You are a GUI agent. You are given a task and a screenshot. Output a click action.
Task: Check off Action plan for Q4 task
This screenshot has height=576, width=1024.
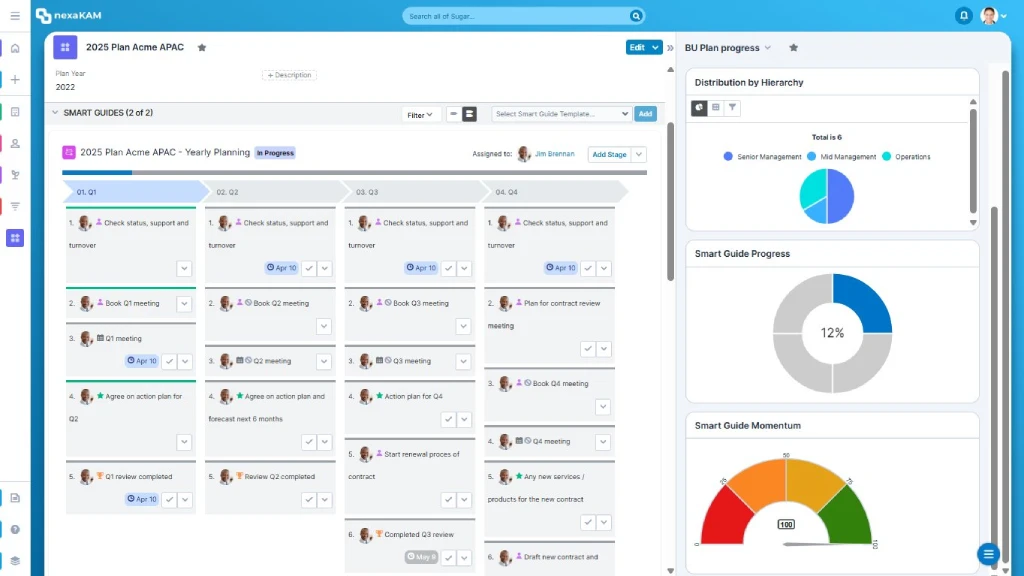[x=448, y=419]
